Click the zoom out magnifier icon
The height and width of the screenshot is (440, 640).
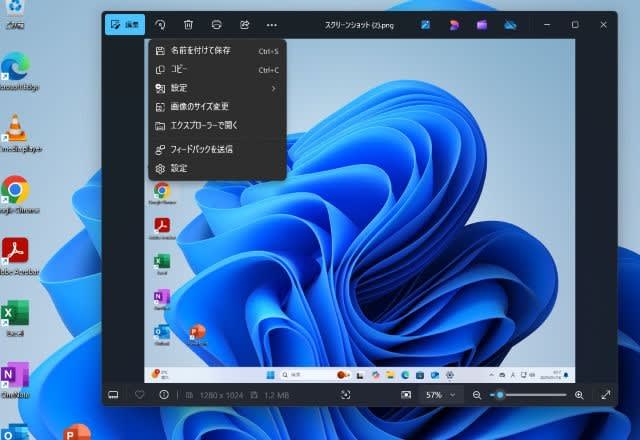coord(476,395)
